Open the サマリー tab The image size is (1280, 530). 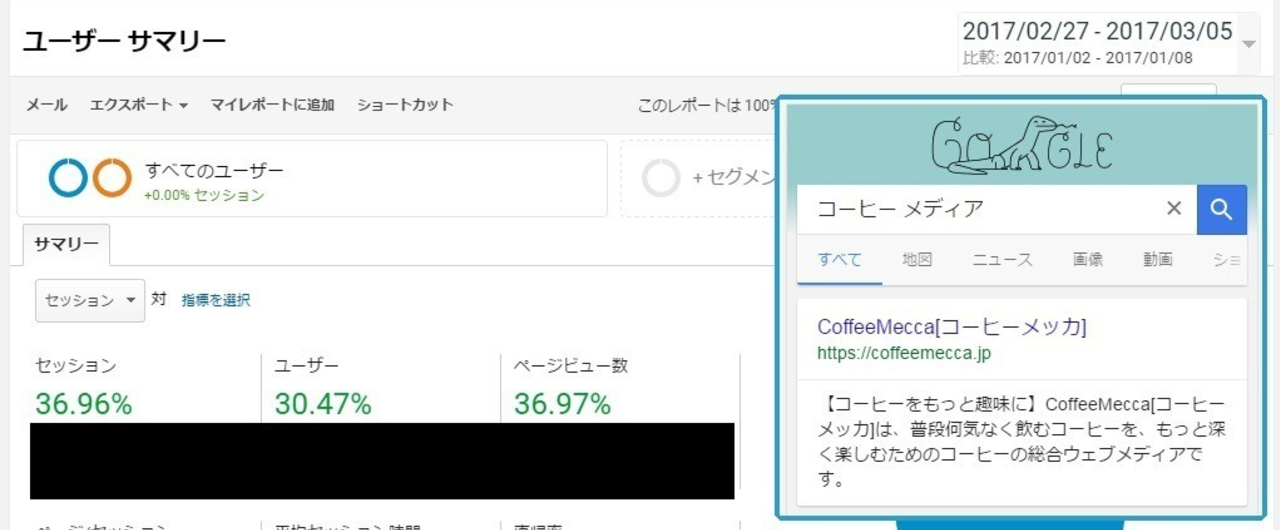(66, 245)
